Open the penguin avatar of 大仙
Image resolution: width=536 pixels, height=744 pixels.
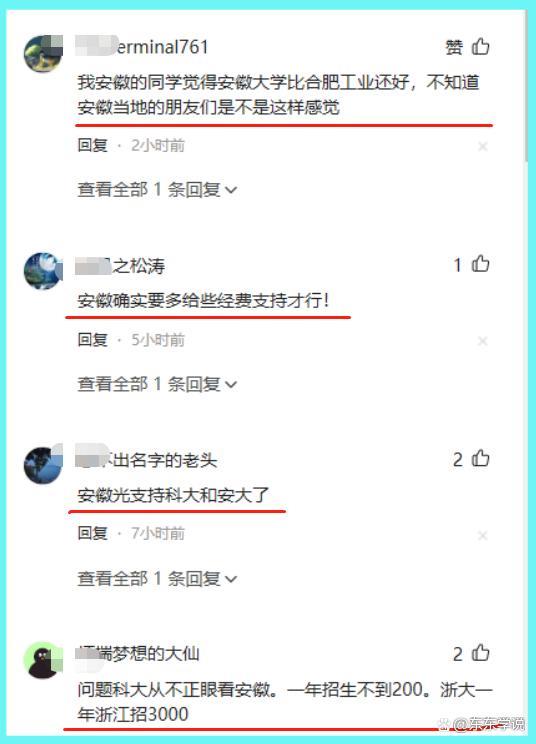[43, 660]
